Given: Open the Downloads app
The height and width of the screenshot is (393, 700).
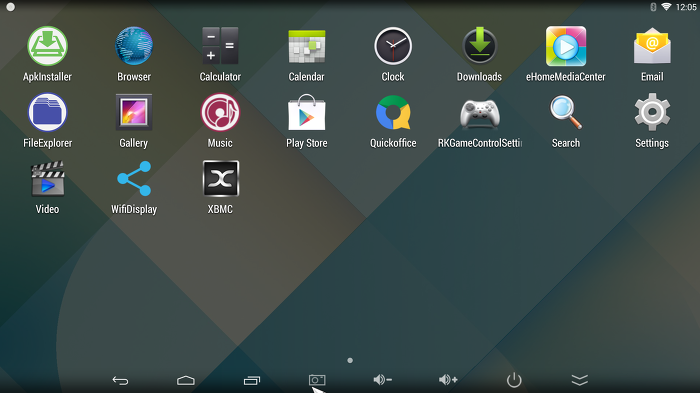Looking at the screenshot, I should pyautogui.click(x=479, y=45).
